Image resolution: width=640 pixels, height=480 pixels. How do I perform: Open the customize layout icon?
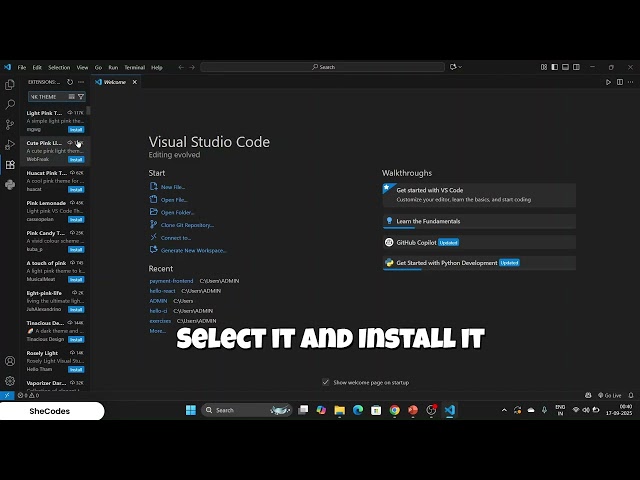pos(544,67)
